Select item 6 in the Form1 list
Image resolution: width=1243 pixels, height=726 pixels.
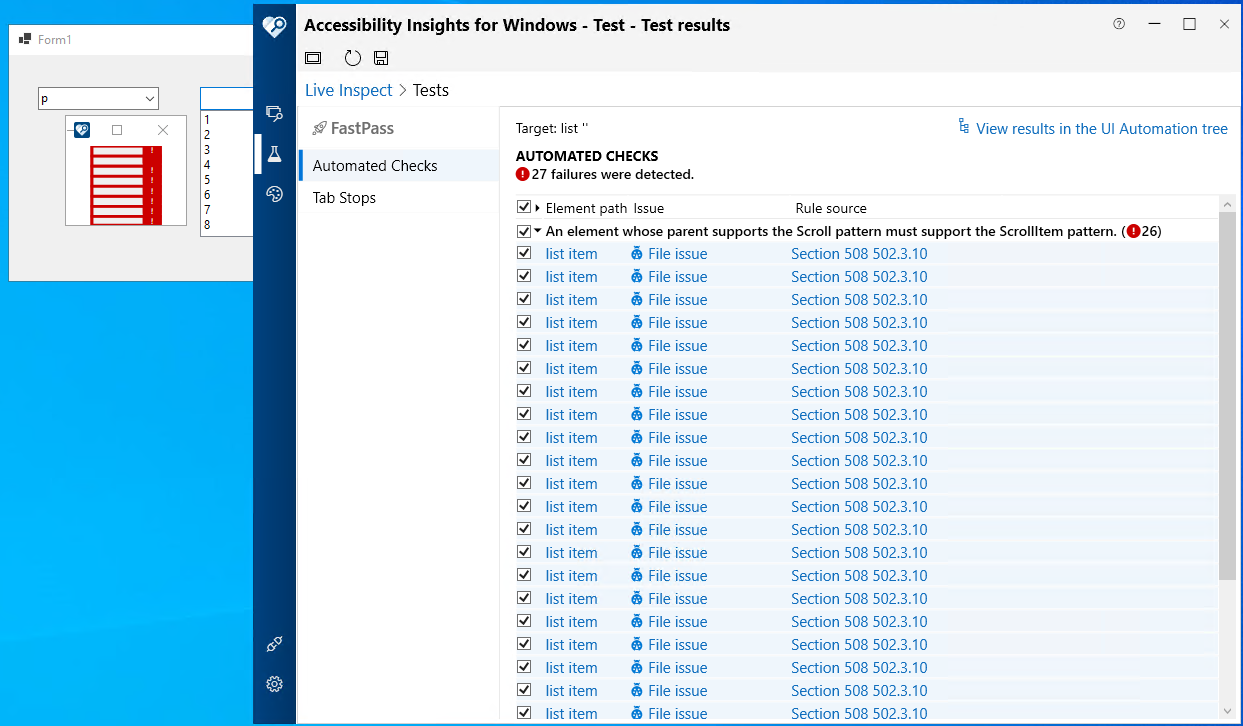click(x=227, y=194)
